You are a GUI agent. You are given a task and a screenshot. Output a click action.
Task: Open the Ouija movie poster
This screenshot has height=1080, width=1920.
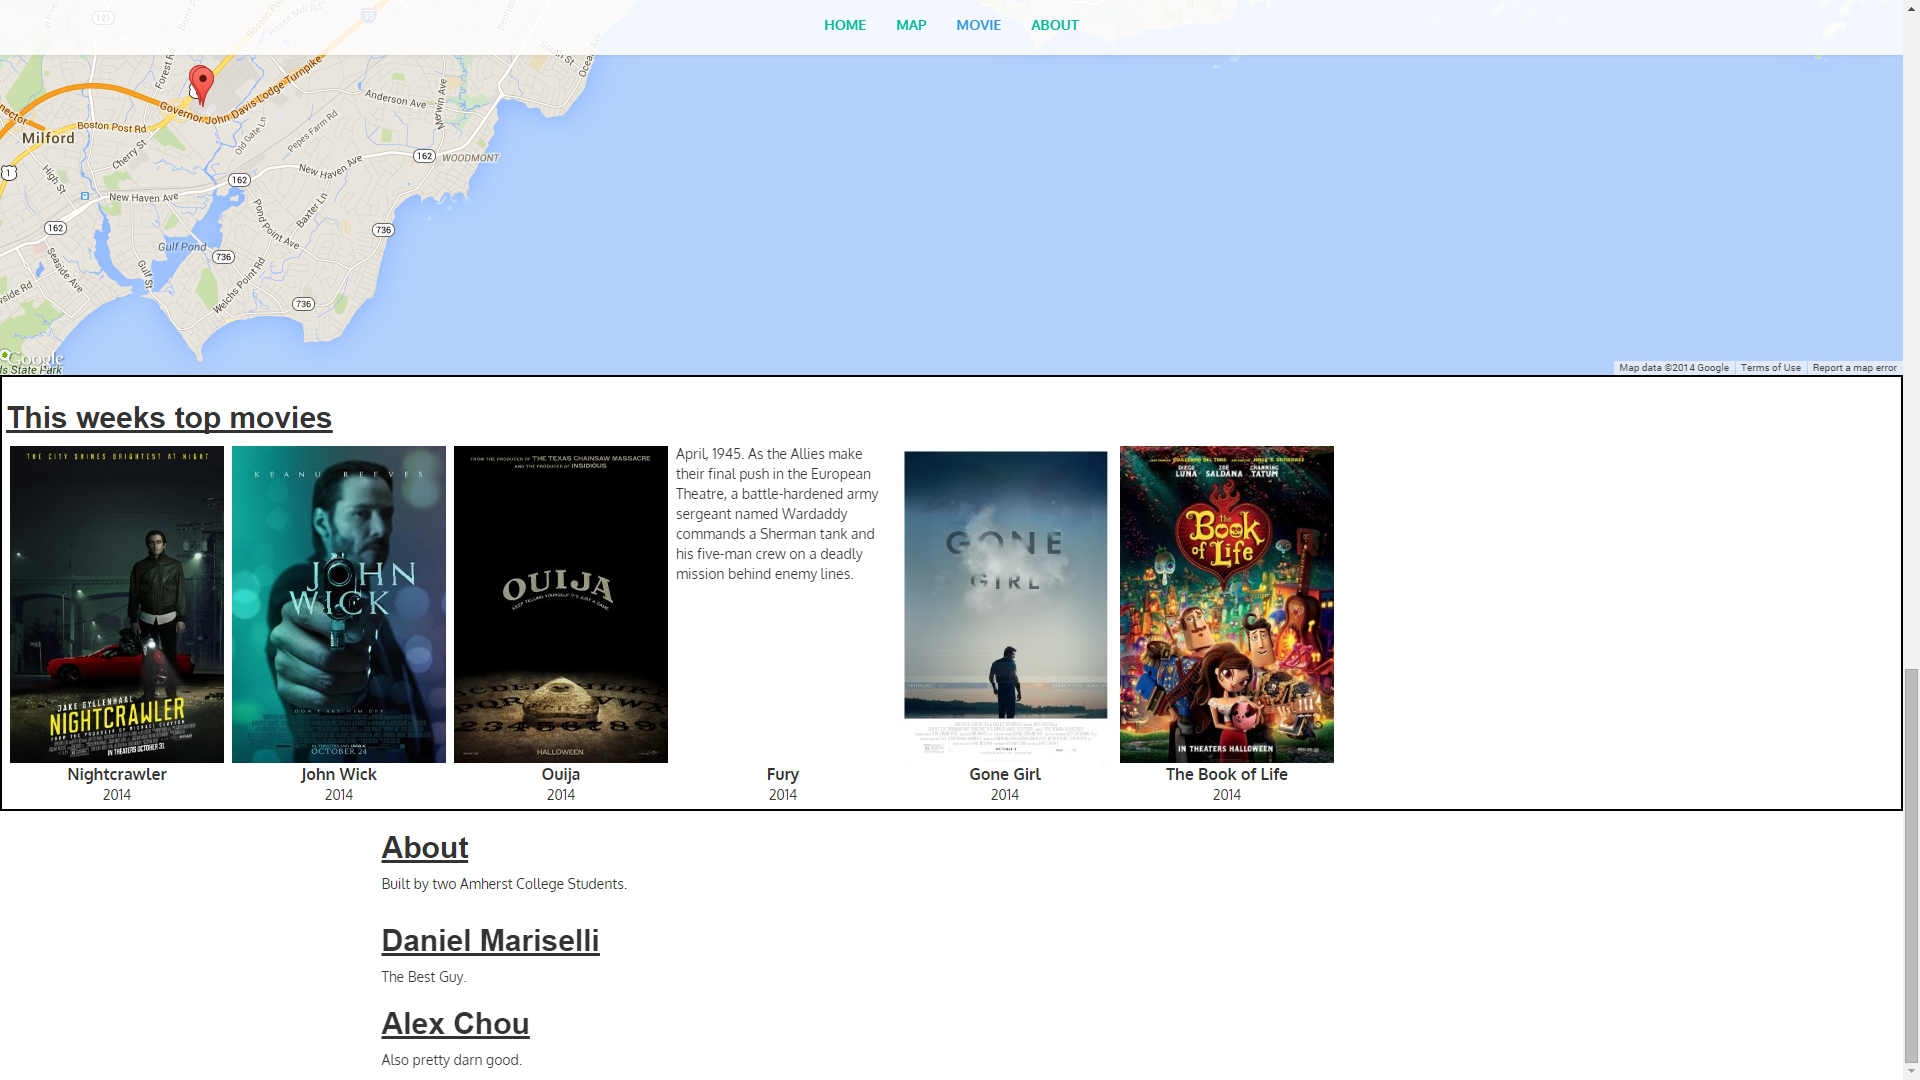click(x=561, y=604)
